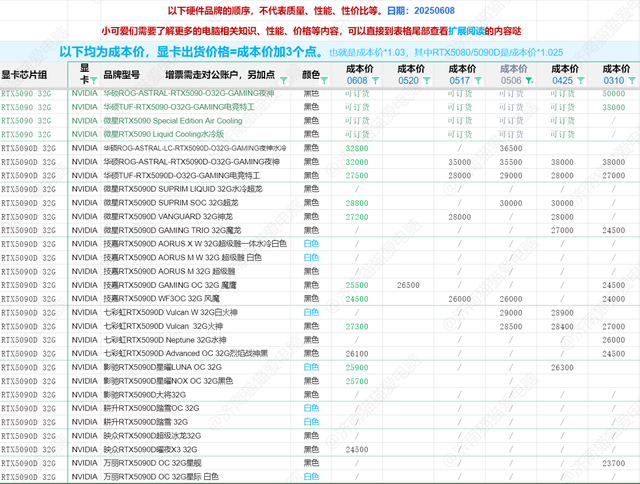Click the price 25500 for 技嘉 GAMING OC
This screenshot has height=484, width=640.
[x=357, y=285]
